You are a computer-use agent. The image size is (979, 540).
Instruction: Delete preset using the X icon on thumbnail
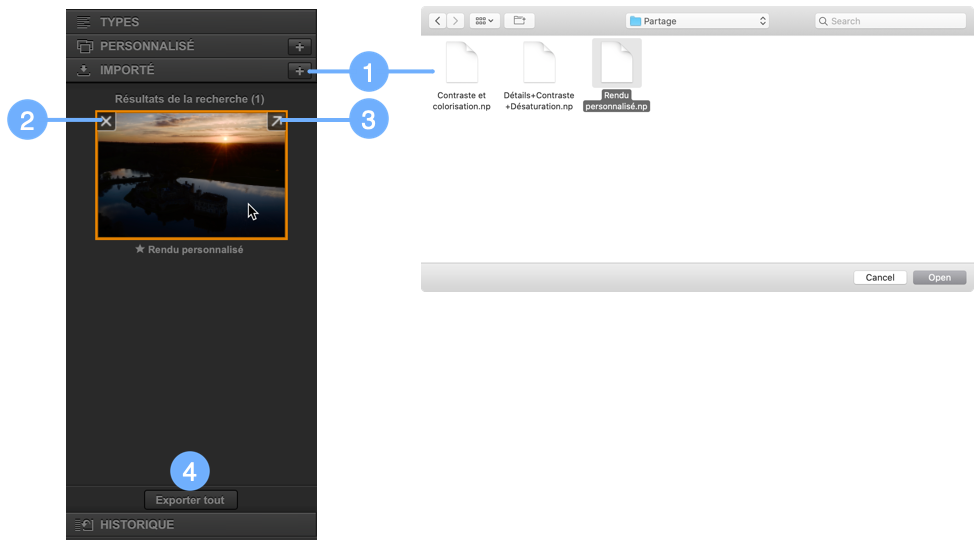coord(106,121)
